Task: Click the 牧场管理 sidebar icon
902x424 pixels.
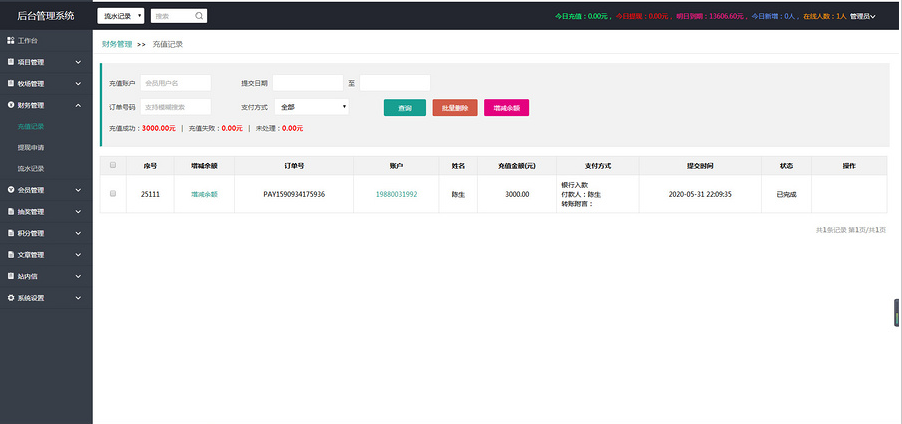Action: [10, 84]
